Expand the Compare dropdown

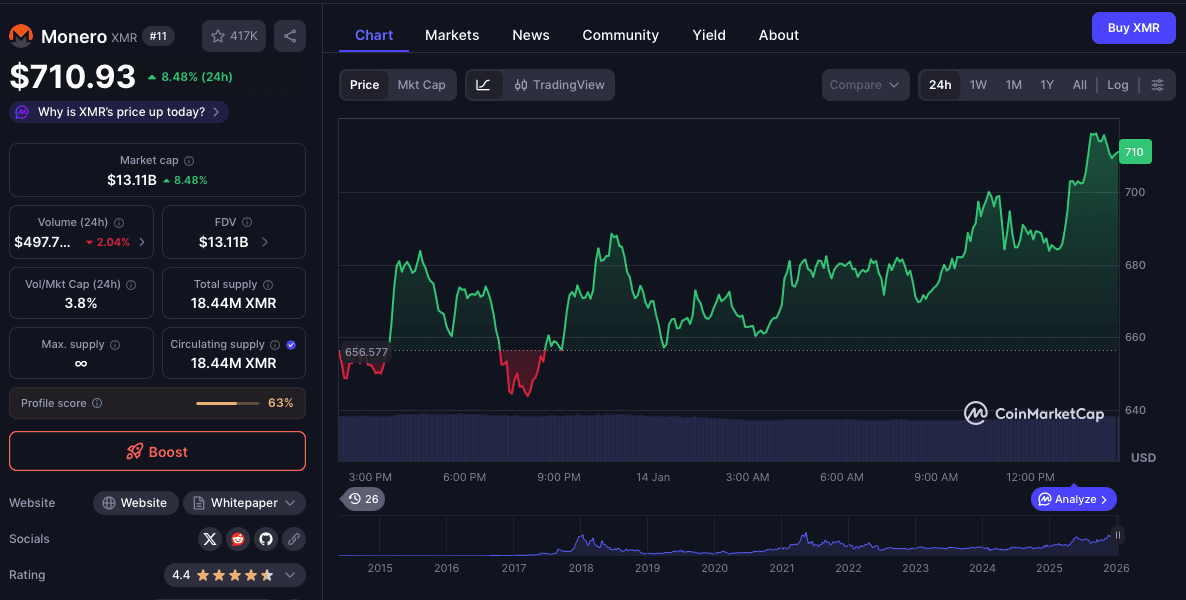click(x=865, y=85)
